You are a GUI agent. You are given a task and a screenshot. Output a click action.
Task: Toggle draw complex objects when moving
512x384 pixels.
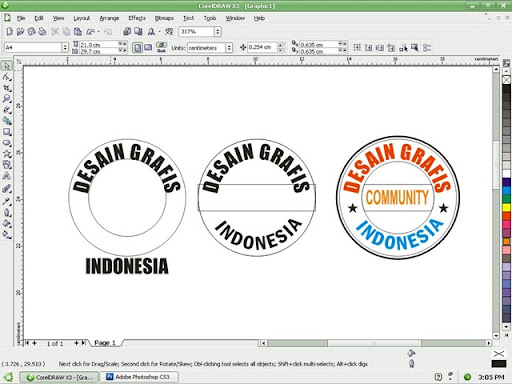point(403,48)
